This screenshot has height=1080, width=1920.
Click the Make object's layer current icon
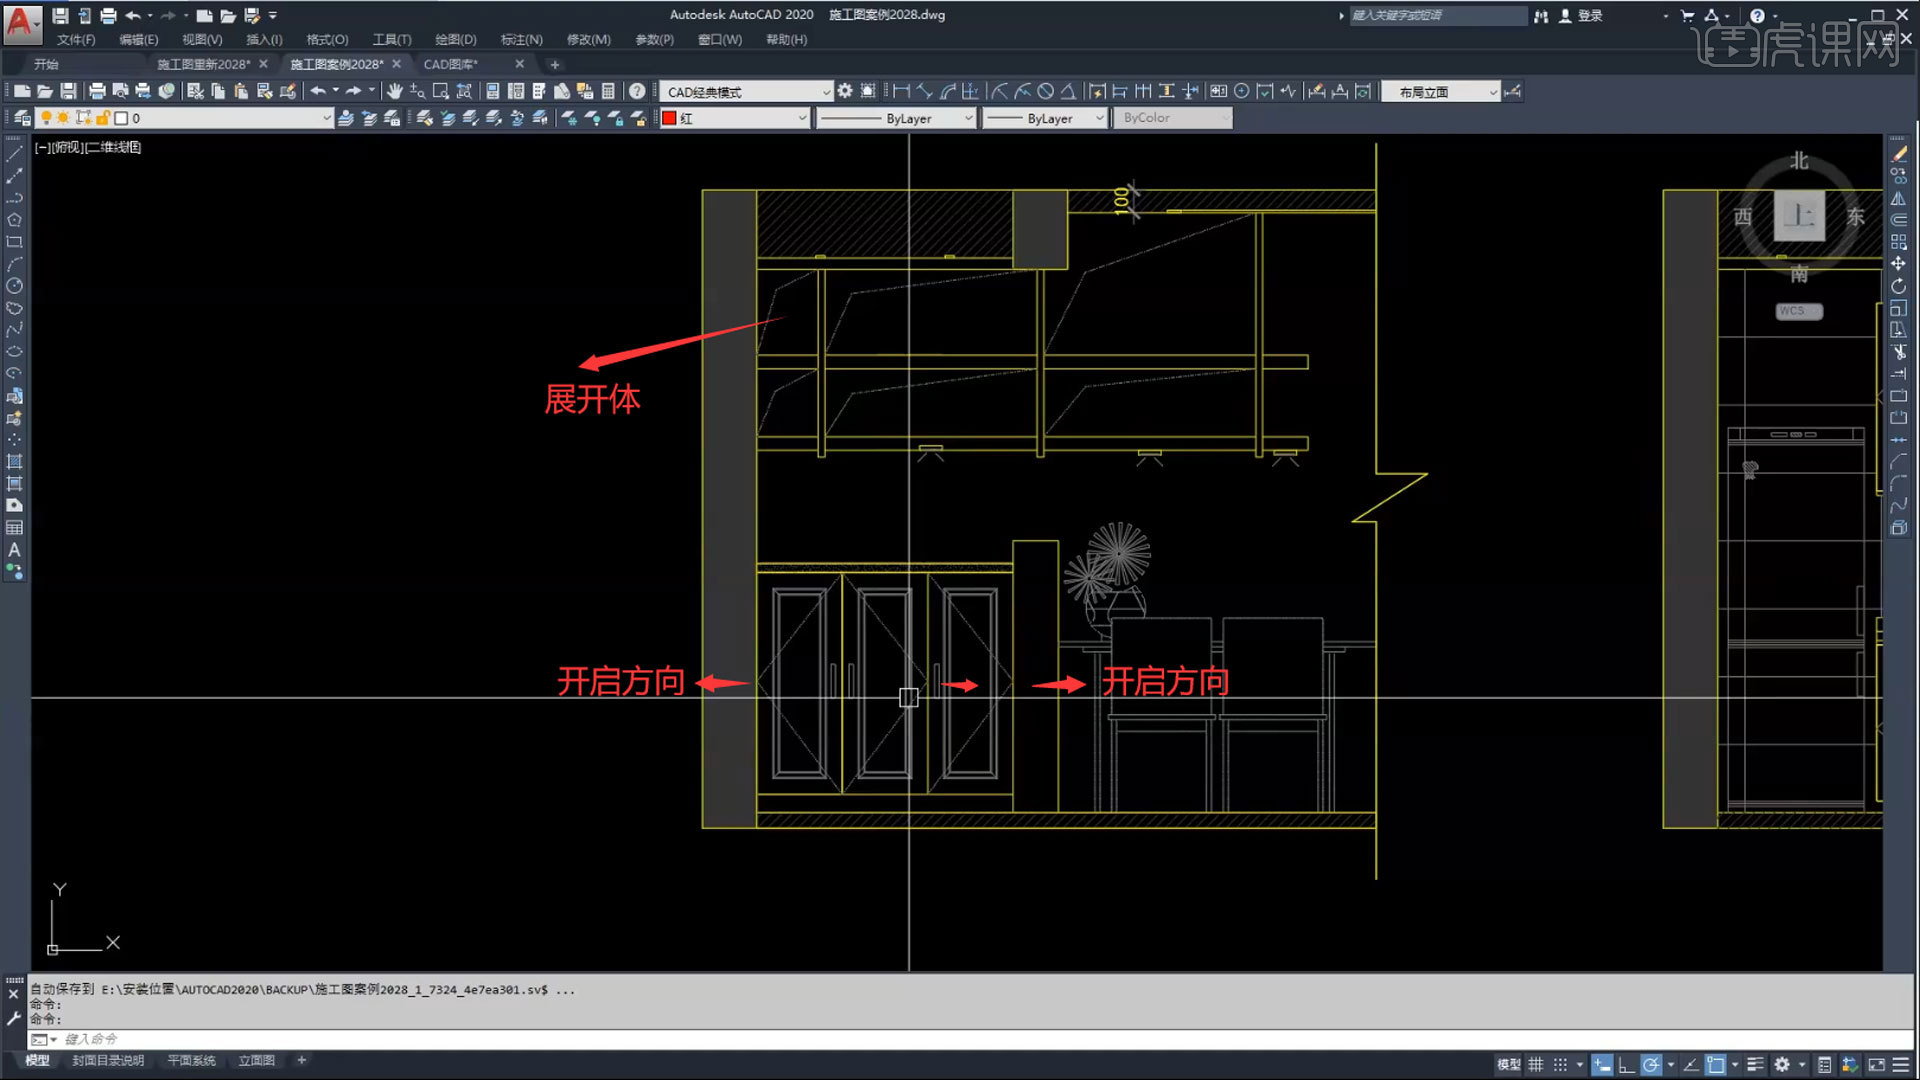[346, 118]
